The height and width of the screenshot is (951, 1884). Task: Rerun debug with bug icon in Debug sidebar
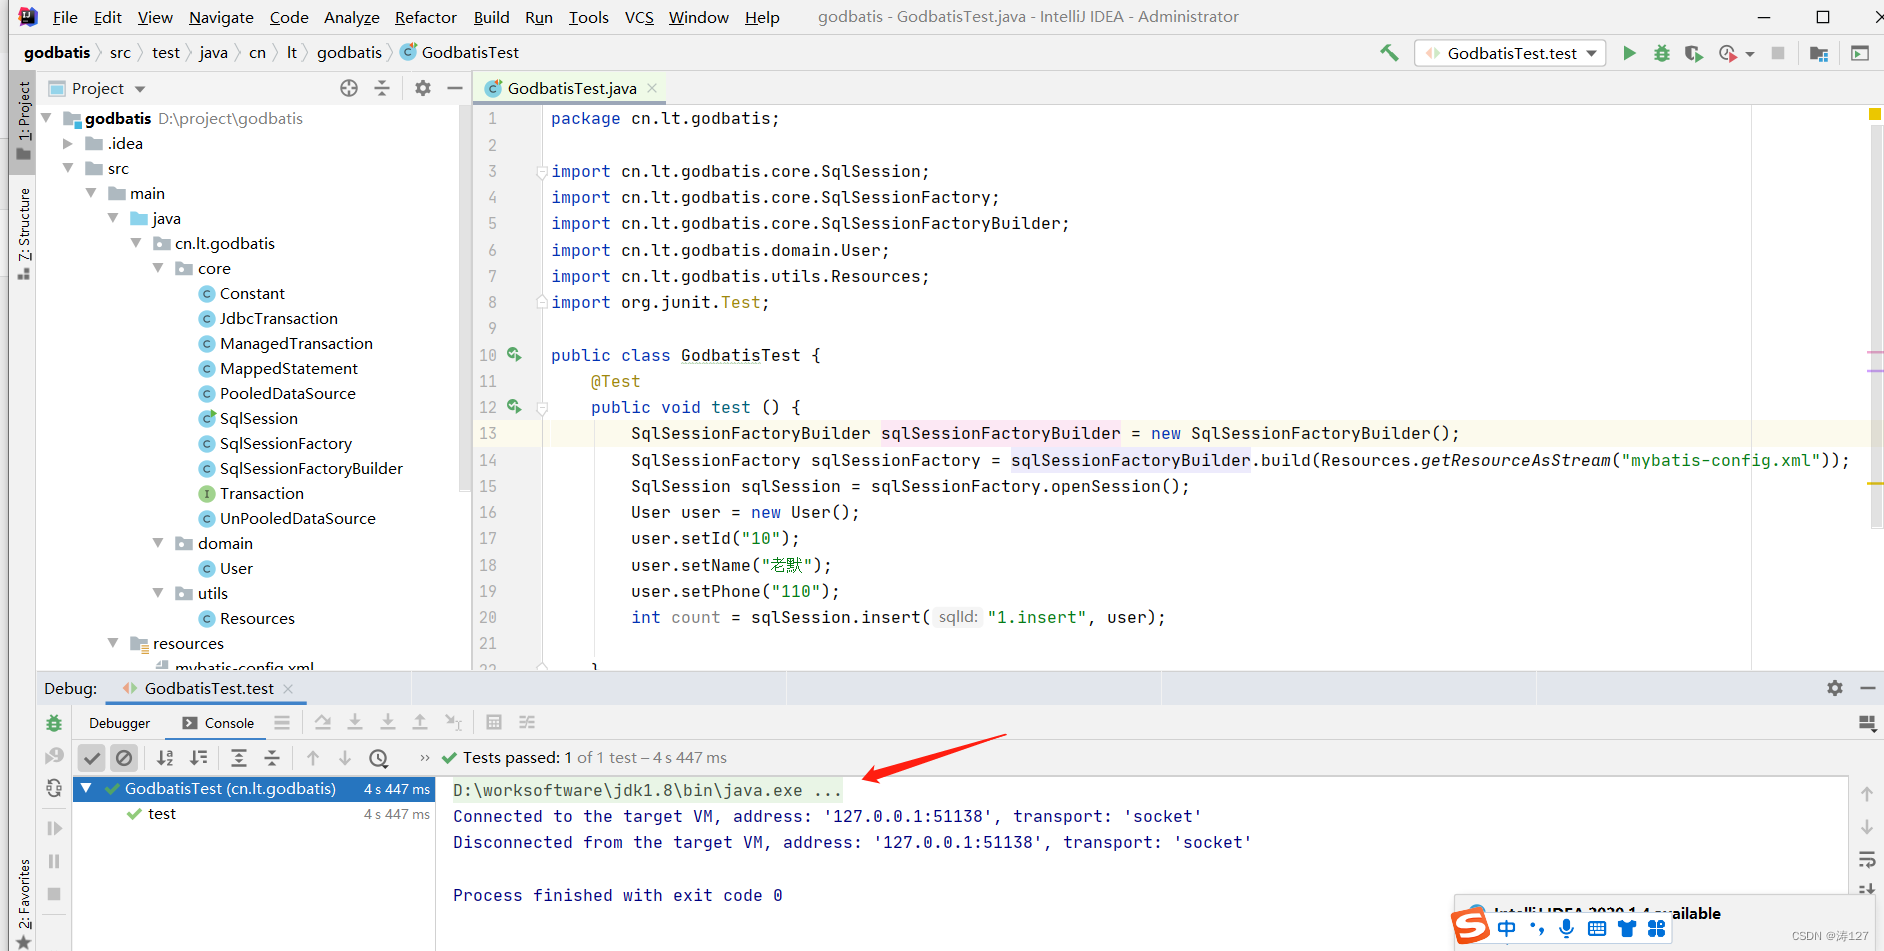point(54,723)
